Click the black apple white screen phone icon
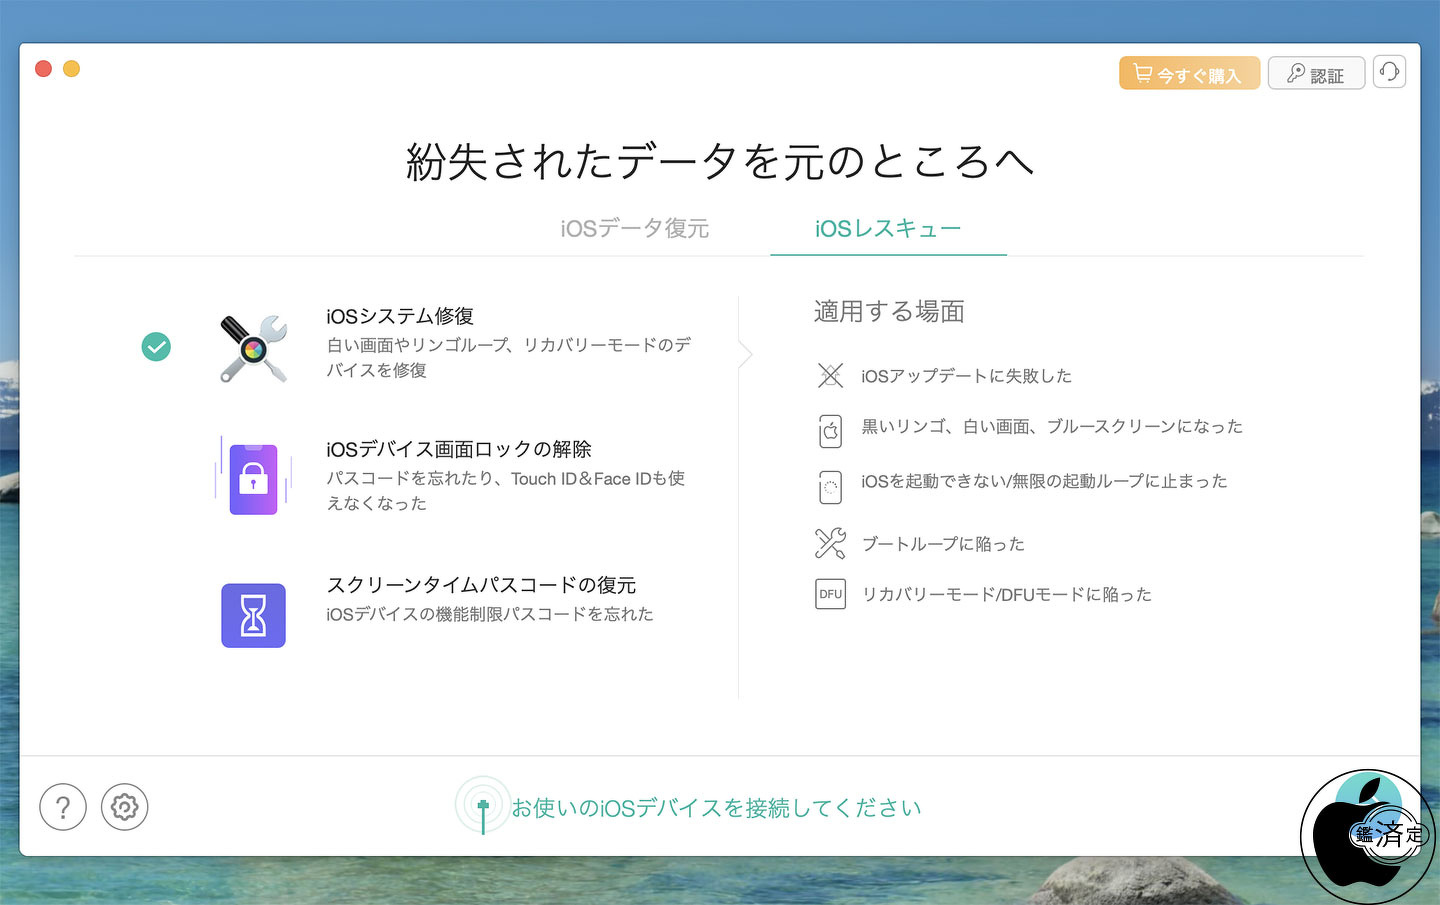Screen dimensions: 1440x905 click(x=830, y=431)
